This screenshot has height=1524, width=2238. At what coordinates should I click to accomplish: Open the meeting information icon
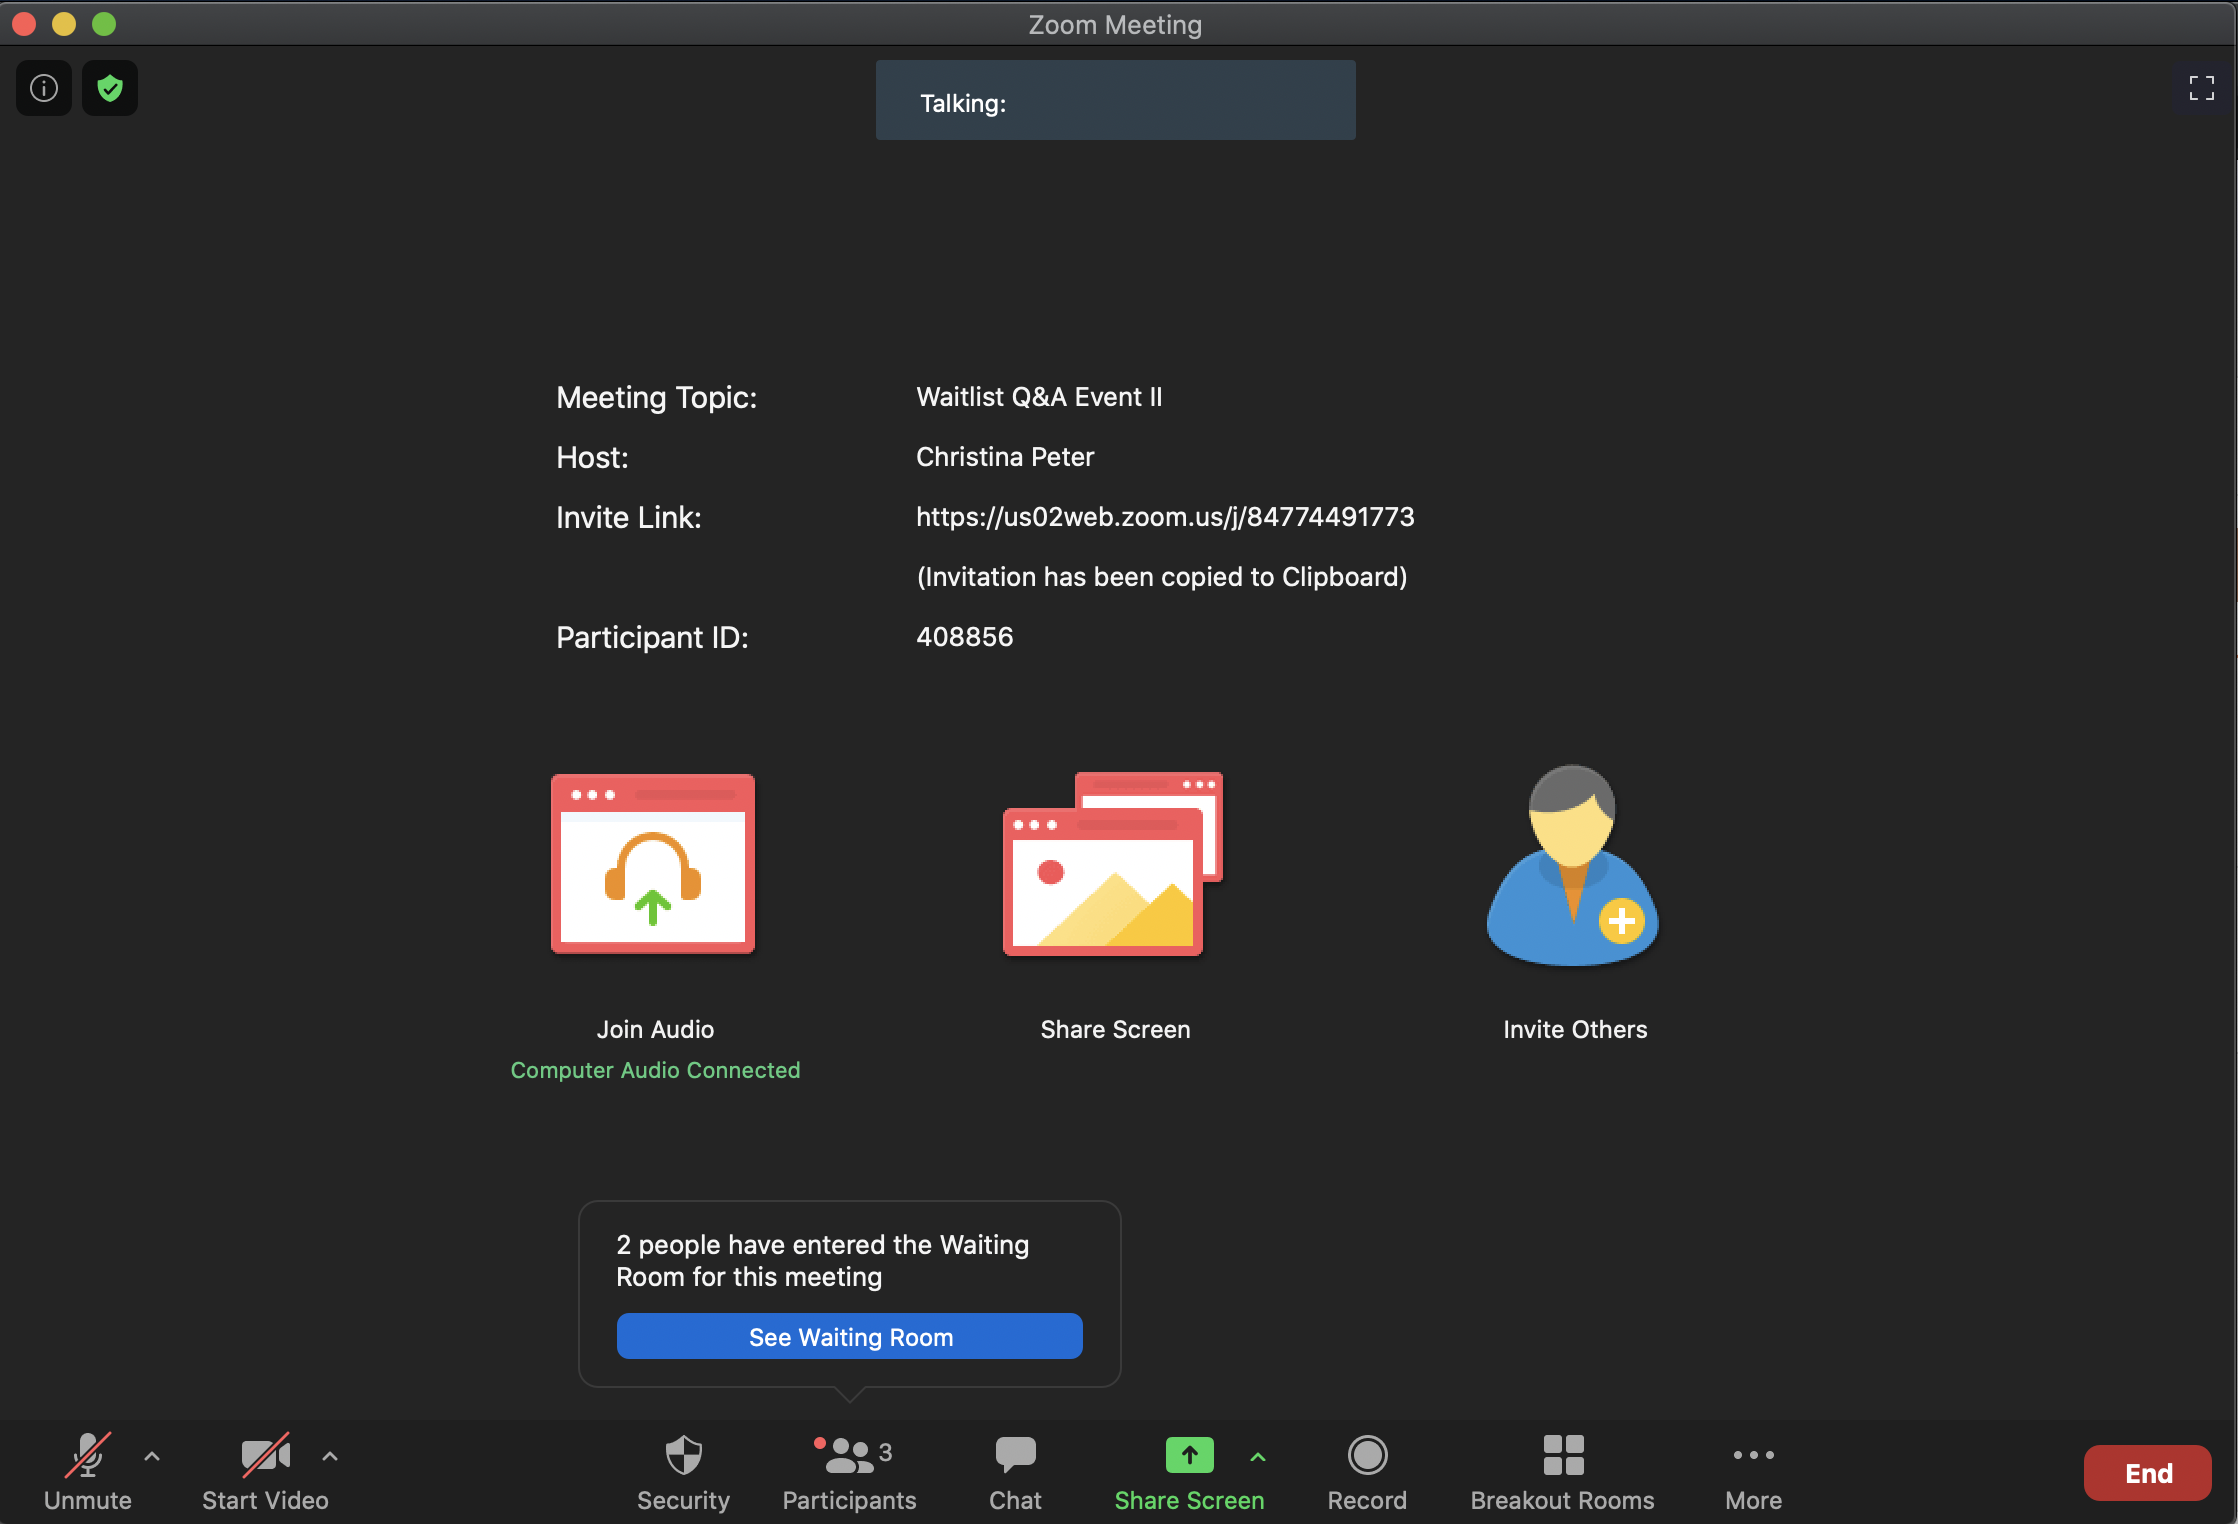pyautogui.click(x=44, y=88)
